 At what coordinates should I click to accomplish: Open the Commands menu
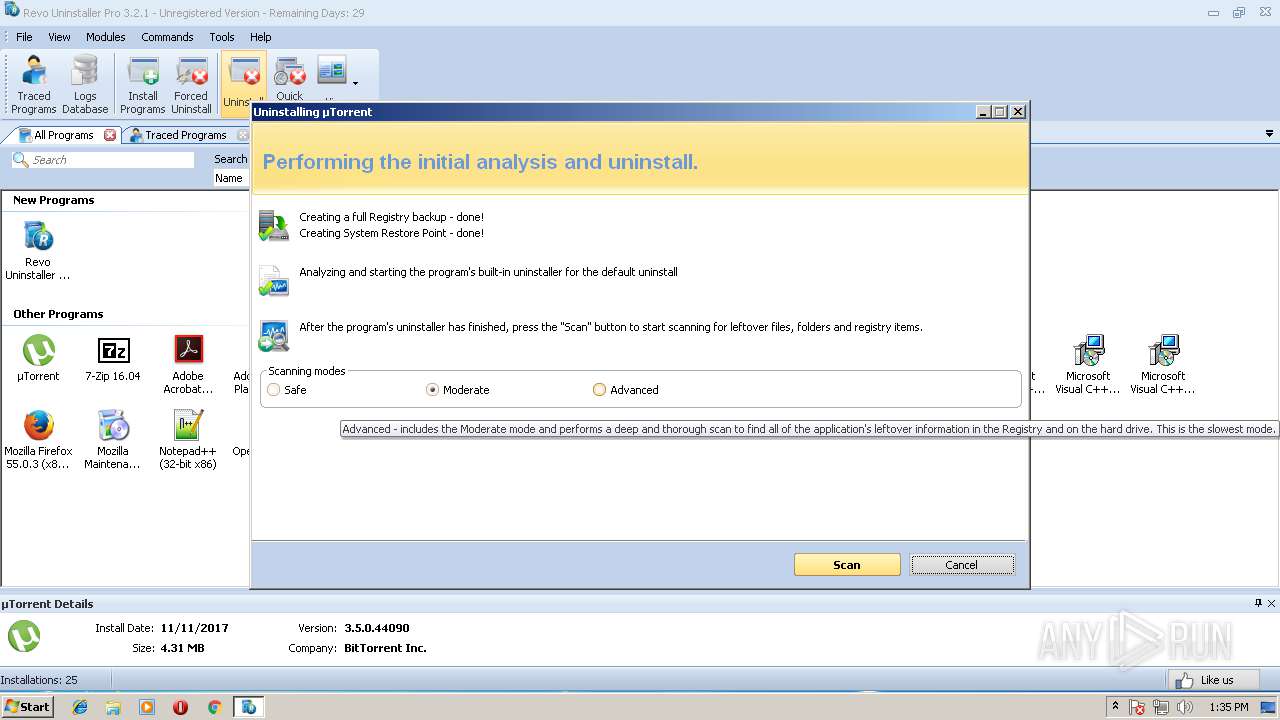tap(167, 37)
